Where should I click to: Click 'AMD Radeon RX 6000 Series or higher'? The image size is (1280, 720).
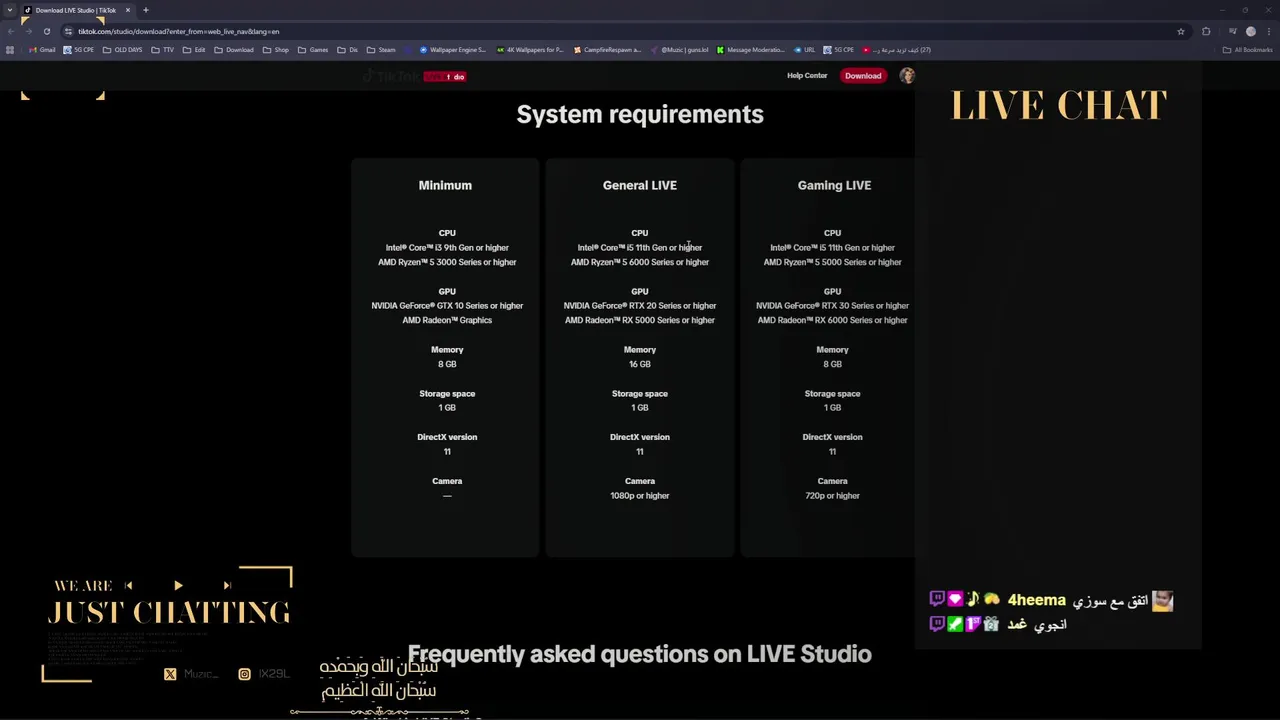point(832,320)
